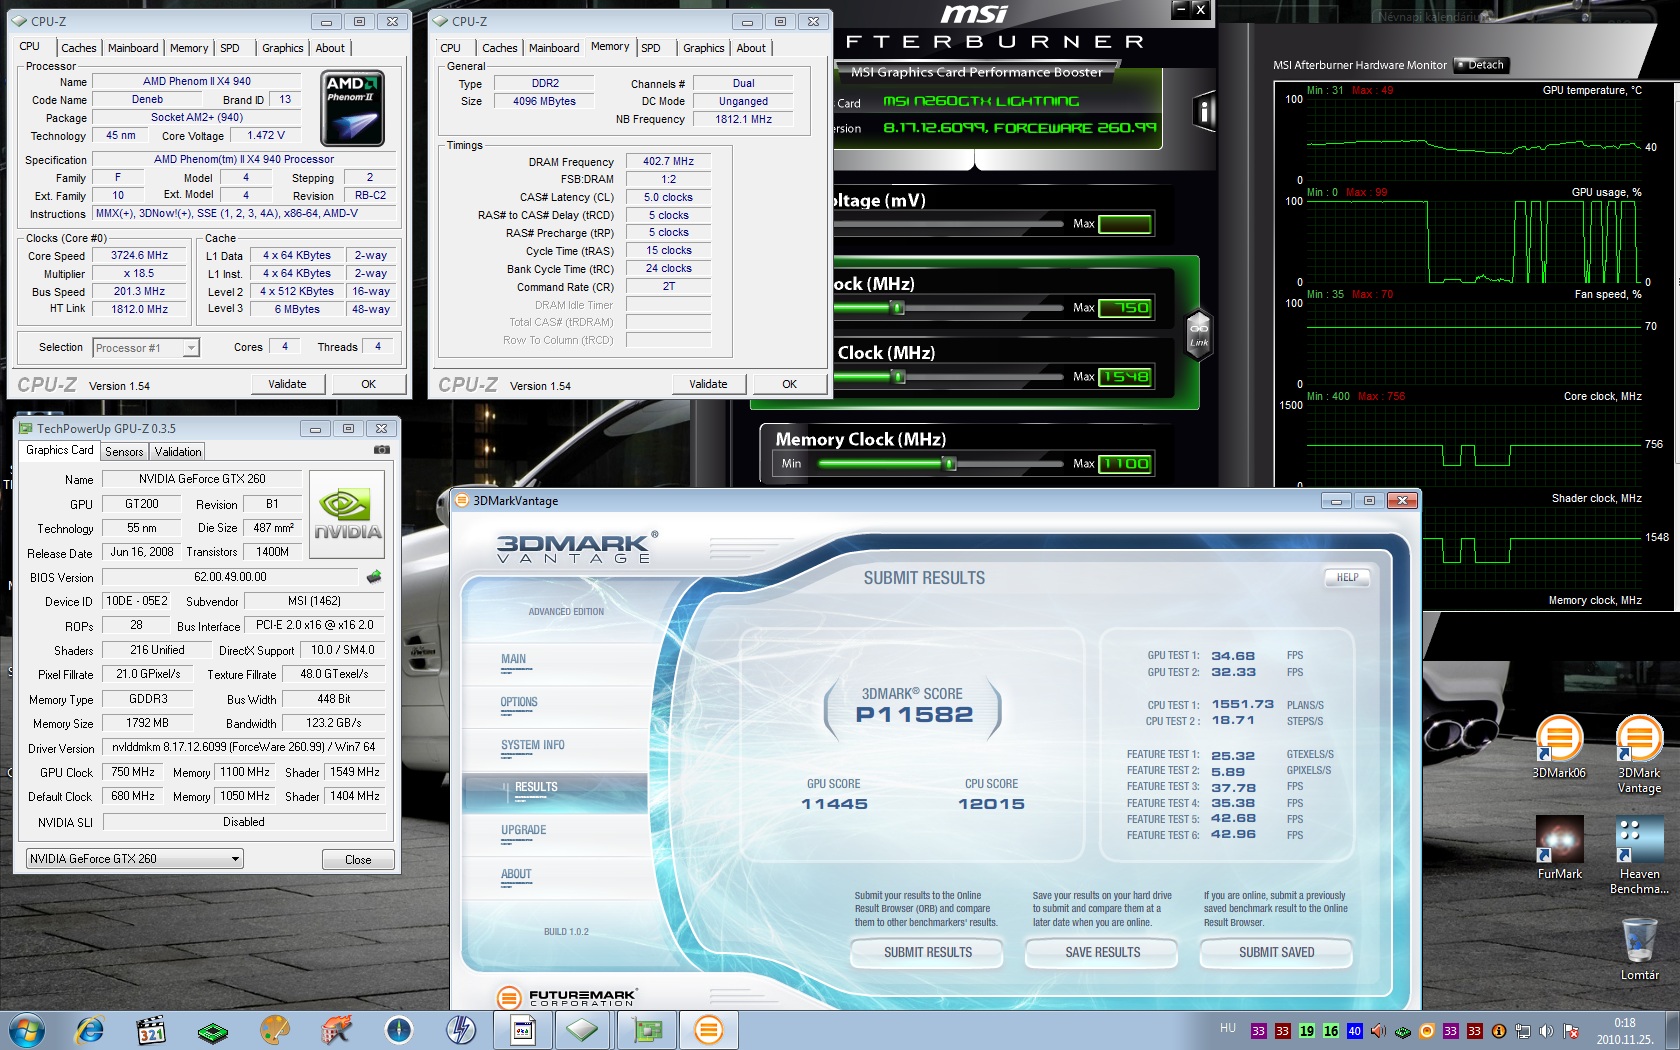Click Submit Results button in 3DMark Vantage
1680x1050 pixels.
(927, 953)
